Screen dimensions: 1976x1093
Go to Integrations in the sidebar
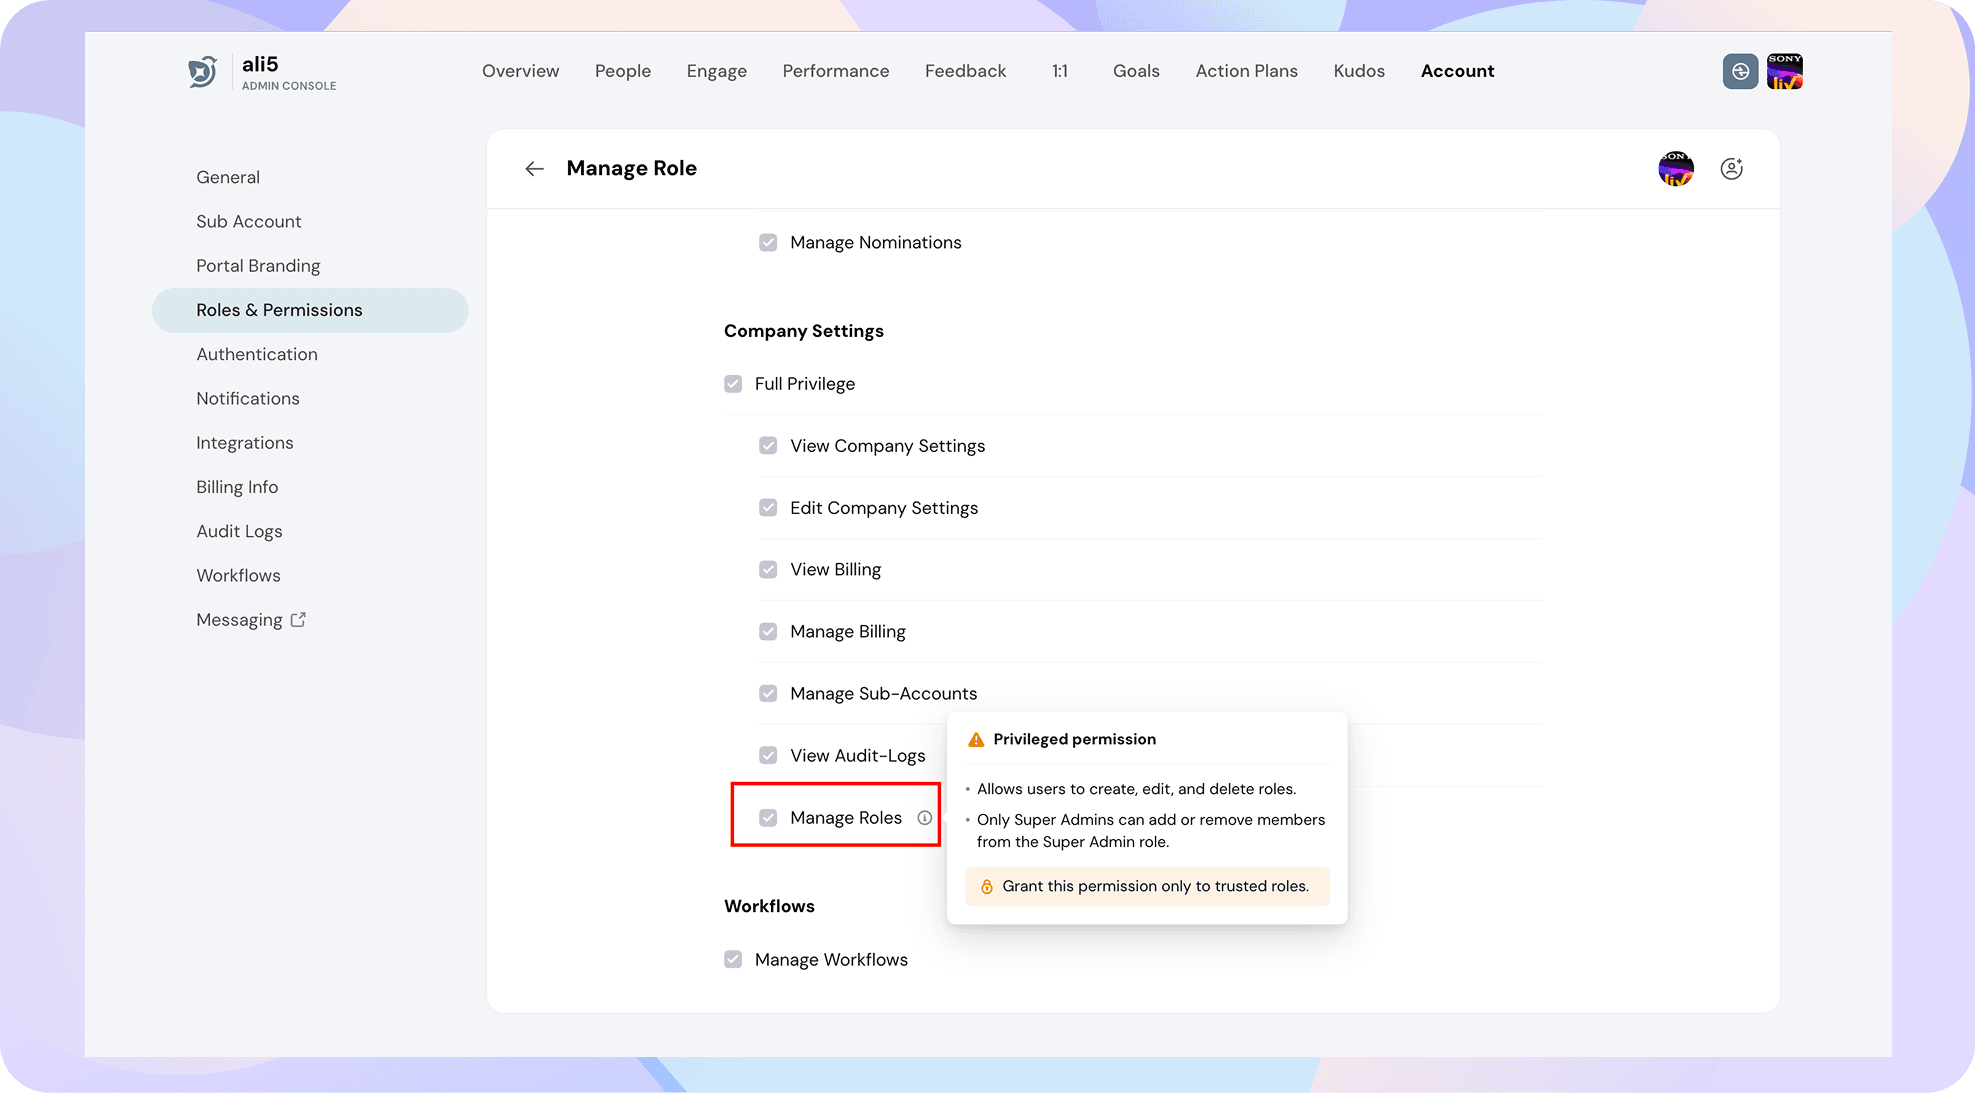[310, 443]
